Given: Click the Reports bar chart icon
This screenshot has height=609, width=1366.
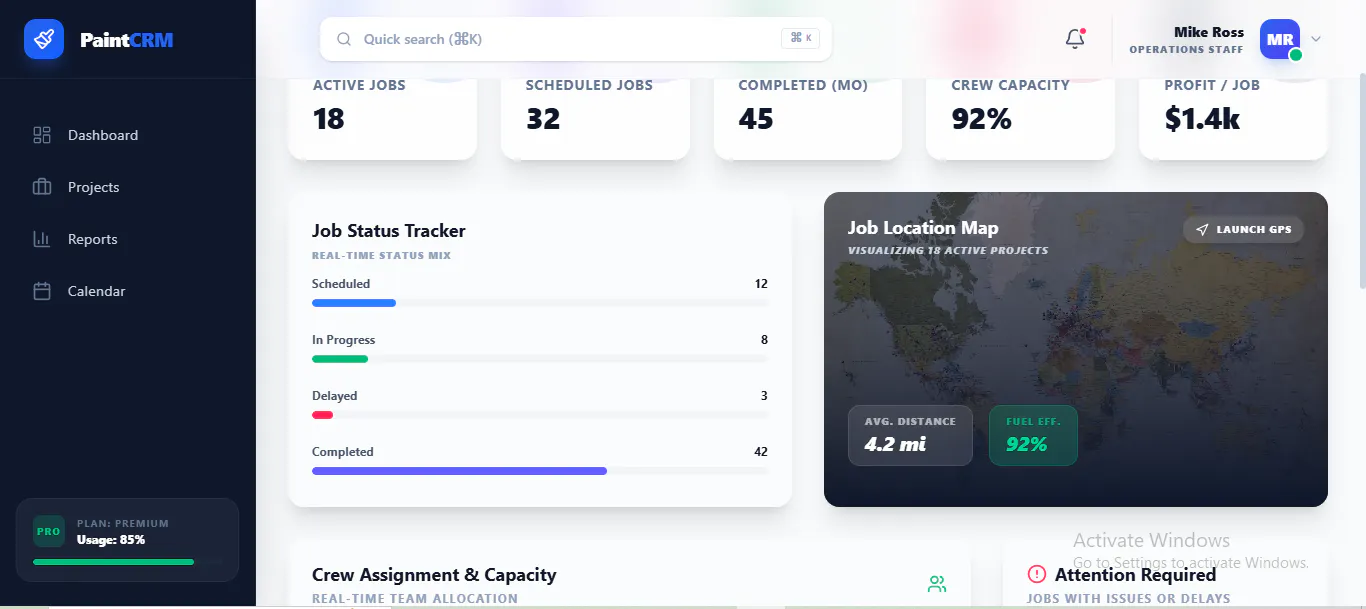Looking at the screenshot, I should pyautogui.click(x=42, y=239).
